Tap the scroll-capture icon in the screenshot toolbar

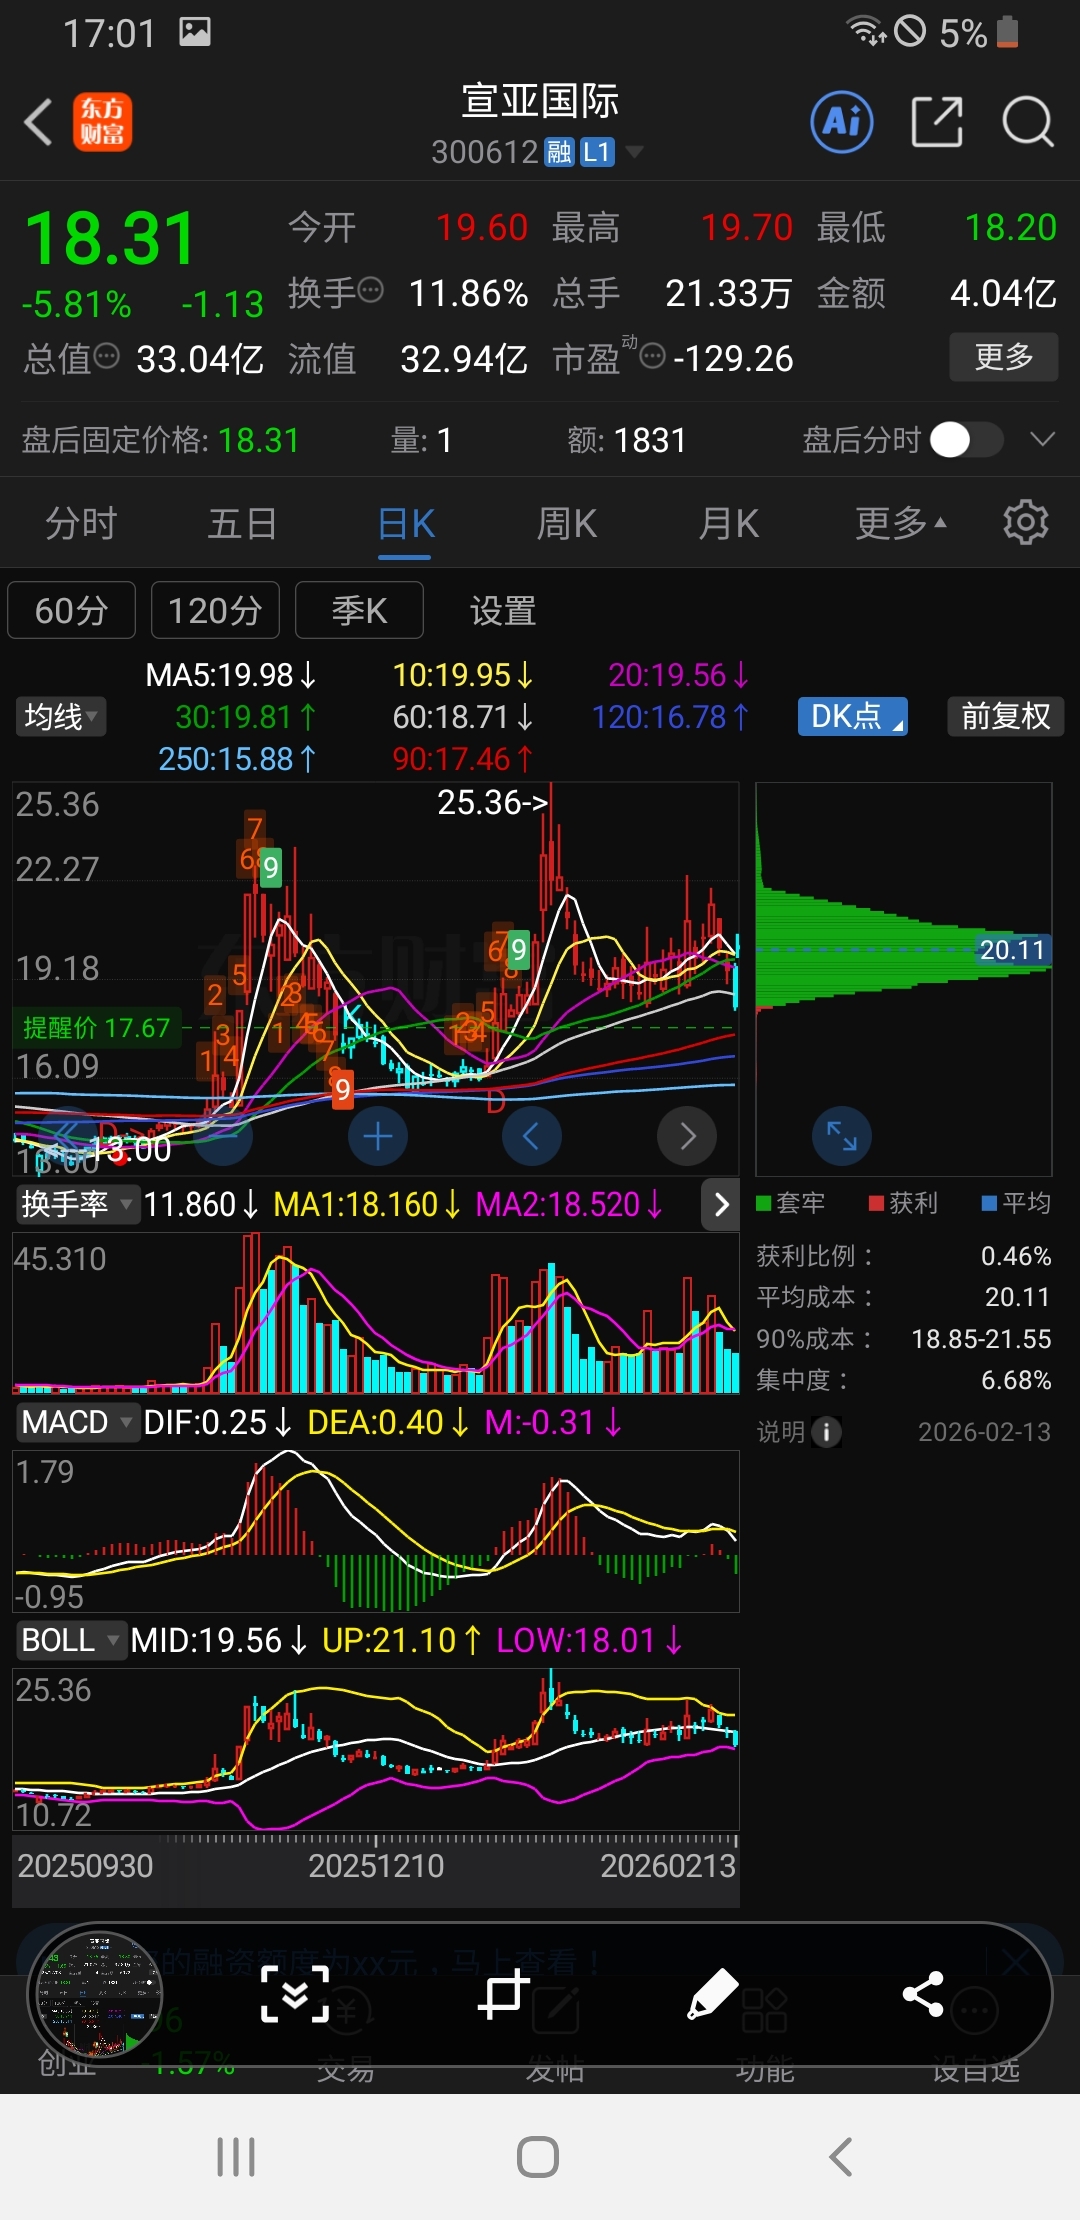point(294,1994)
